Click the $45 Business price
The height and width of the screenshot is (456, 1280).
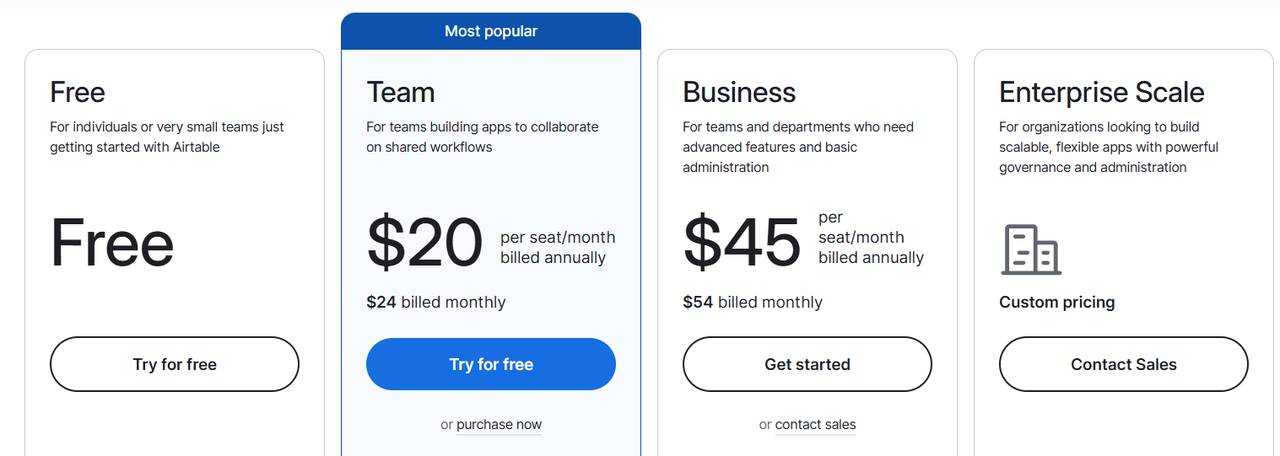pos(742,243)
